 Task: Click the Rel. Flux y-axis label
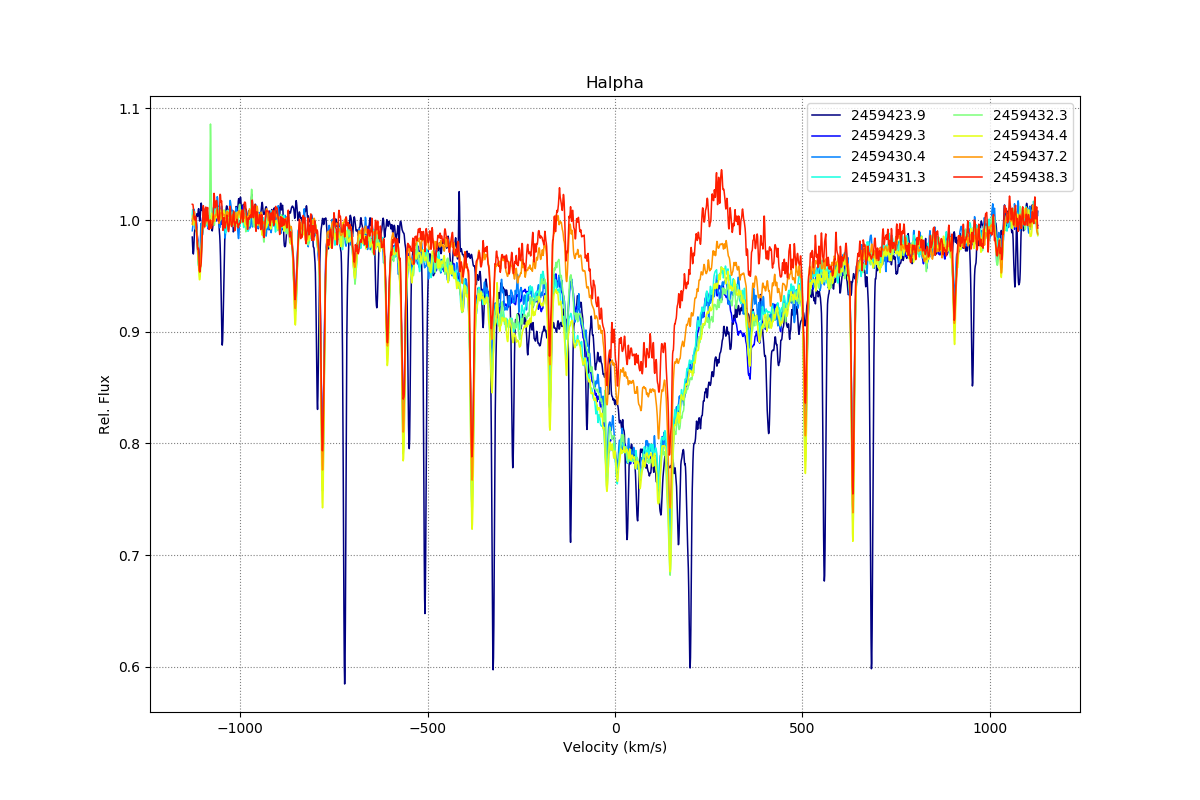pyautogui.click(x=105, y=404)
